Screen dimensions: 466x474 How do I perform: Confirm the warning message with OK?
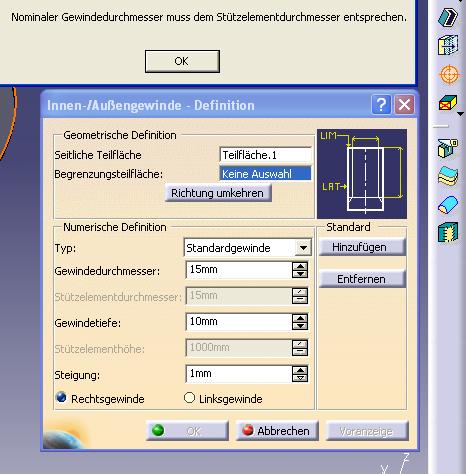point(182,61)
